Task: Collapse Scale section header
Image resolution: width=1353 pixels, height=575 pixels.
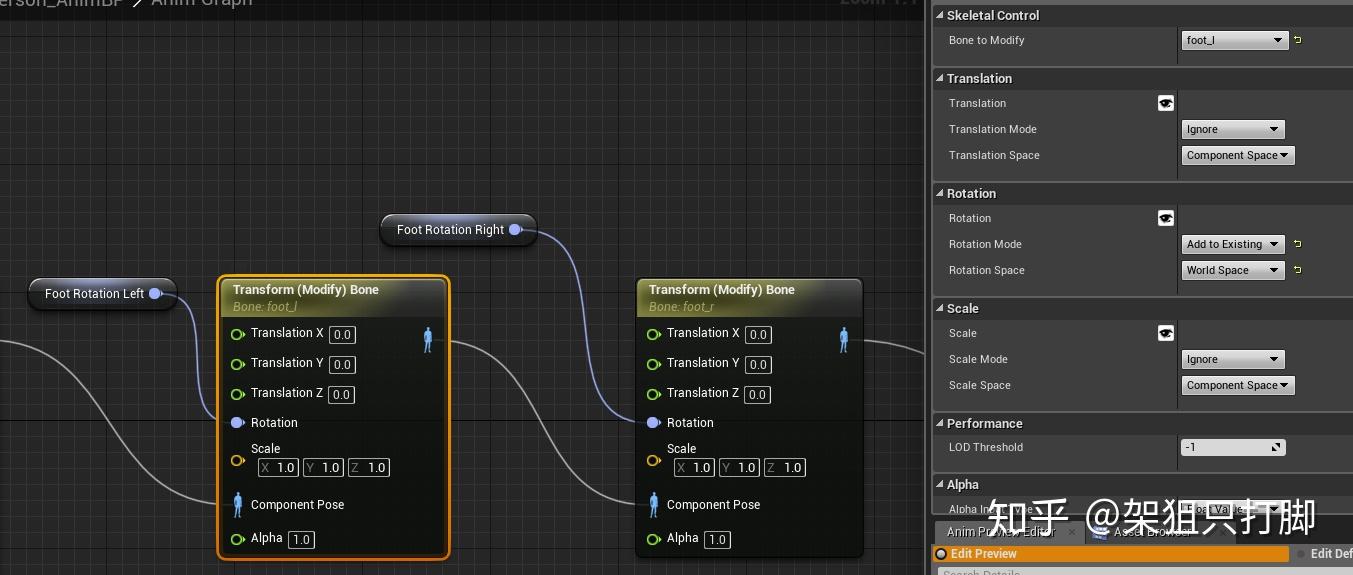Action: tap(940, 308)
